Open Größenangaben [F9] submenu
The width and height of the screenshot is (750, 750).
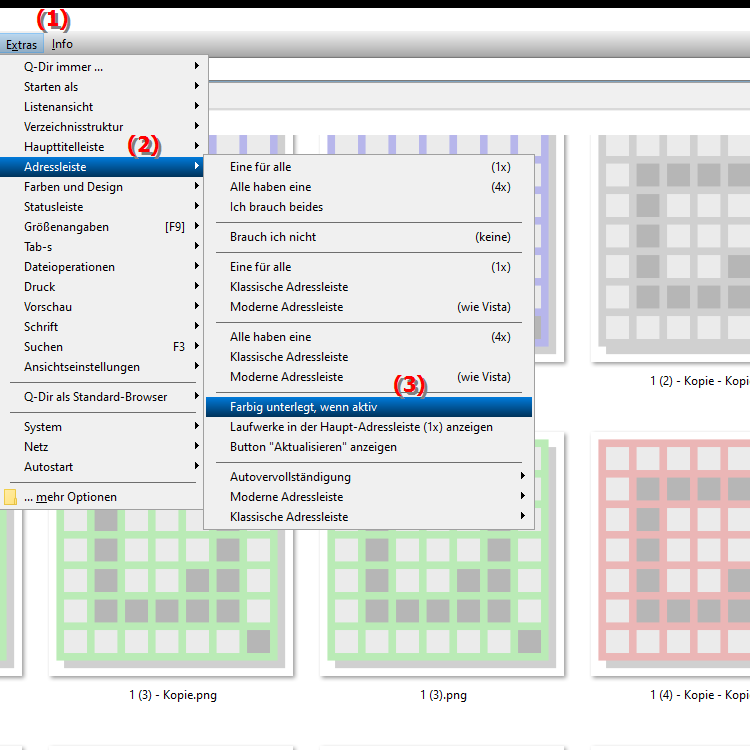tap(103, 227)
